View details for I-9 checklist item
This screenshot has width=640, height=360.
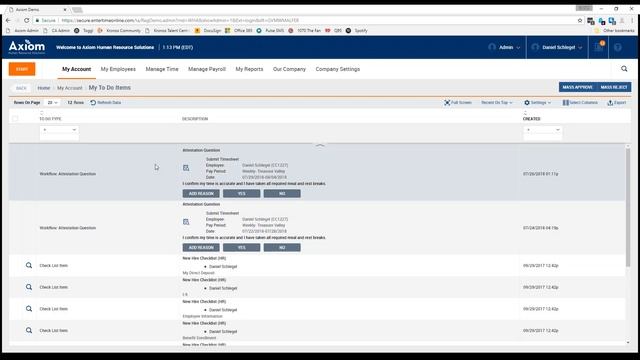click(x=29, y=287)
